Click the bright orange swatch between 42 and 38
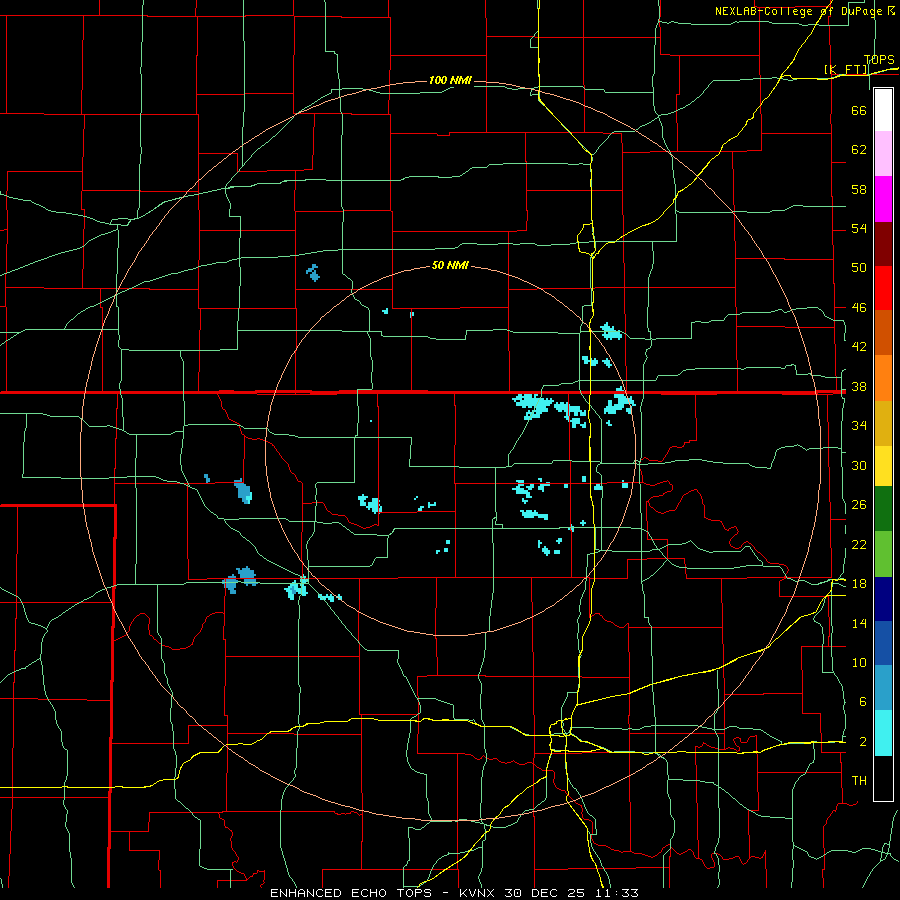 [883, 378]
